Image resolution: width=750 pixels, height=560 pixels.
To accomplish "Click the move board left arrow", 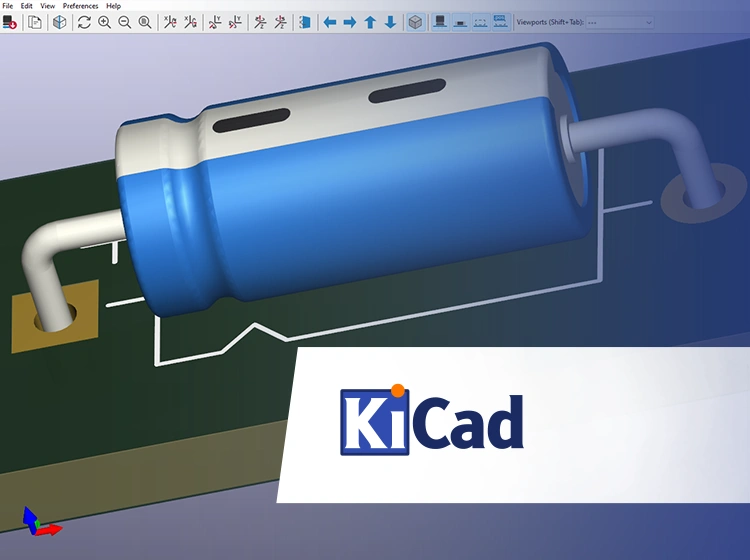I will point(330,22).
